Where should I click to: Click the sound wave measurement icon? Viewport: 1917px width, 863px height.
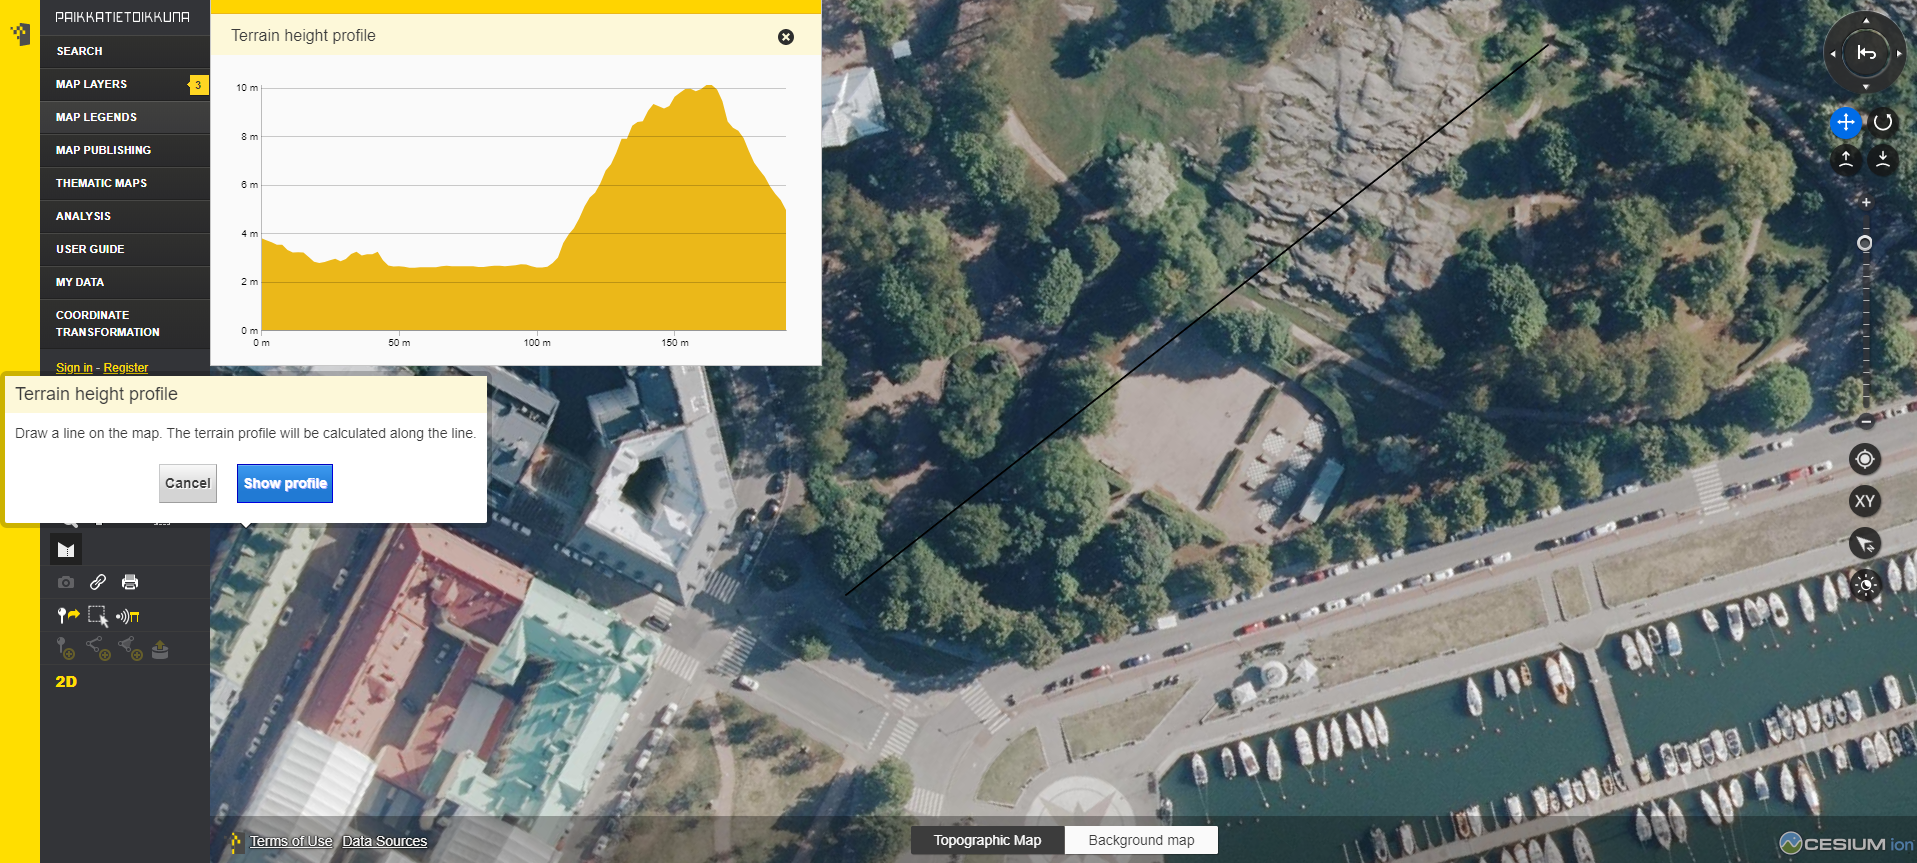(x=128, y=616)
